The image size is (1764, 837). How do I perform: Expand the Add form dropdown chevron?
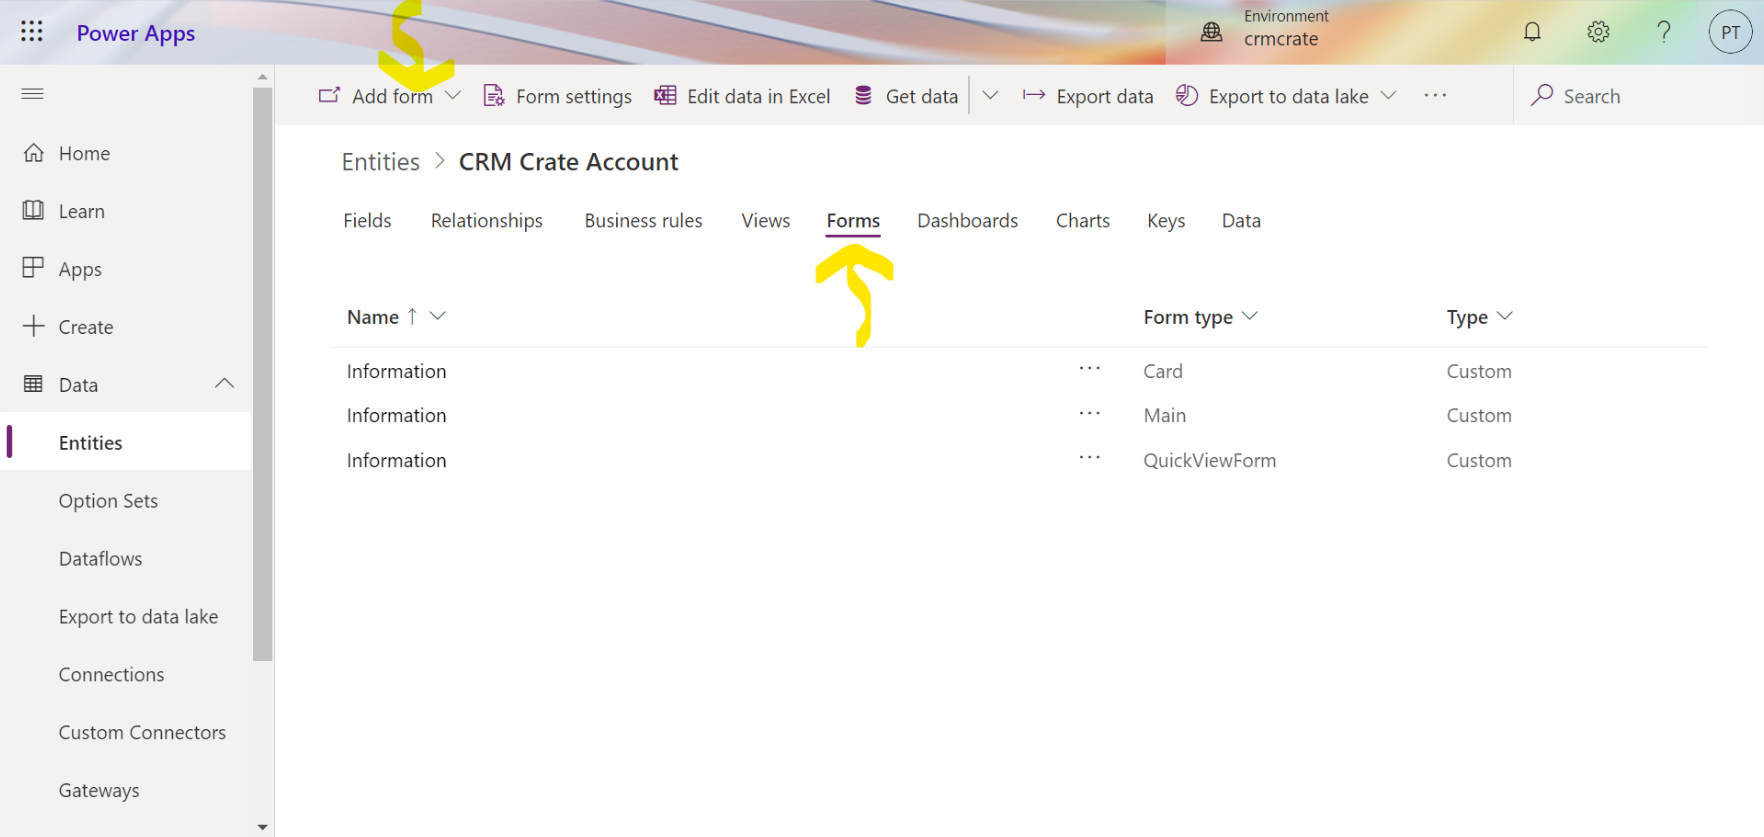(x=453, y=95)
